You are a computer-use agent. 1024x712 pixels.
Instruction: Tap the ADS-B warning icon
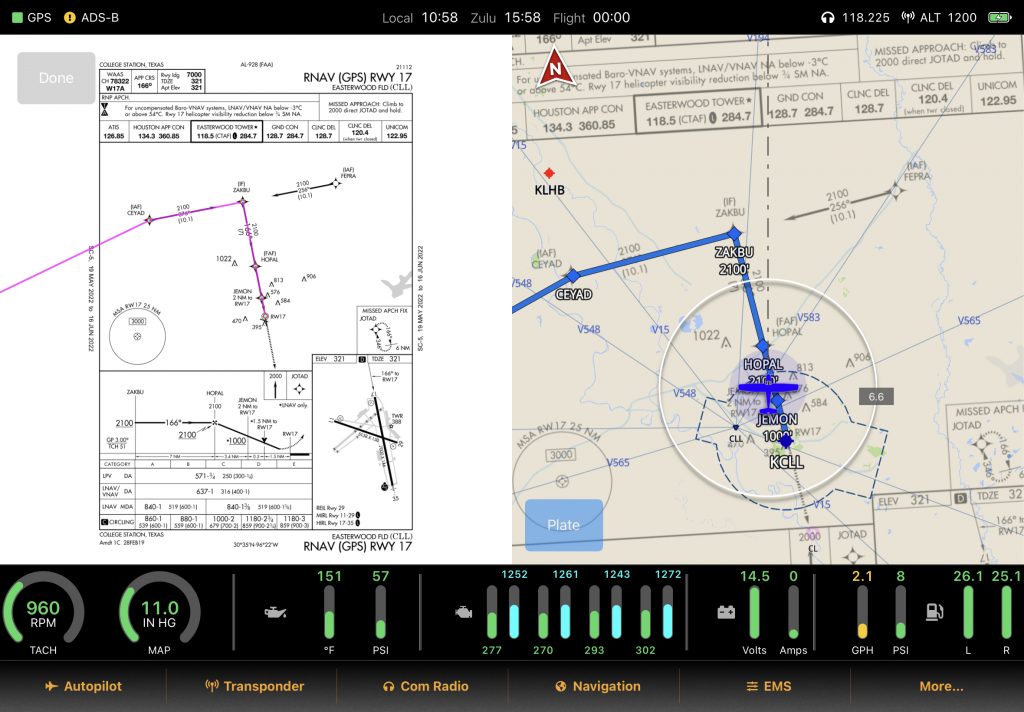pos(70,18)
